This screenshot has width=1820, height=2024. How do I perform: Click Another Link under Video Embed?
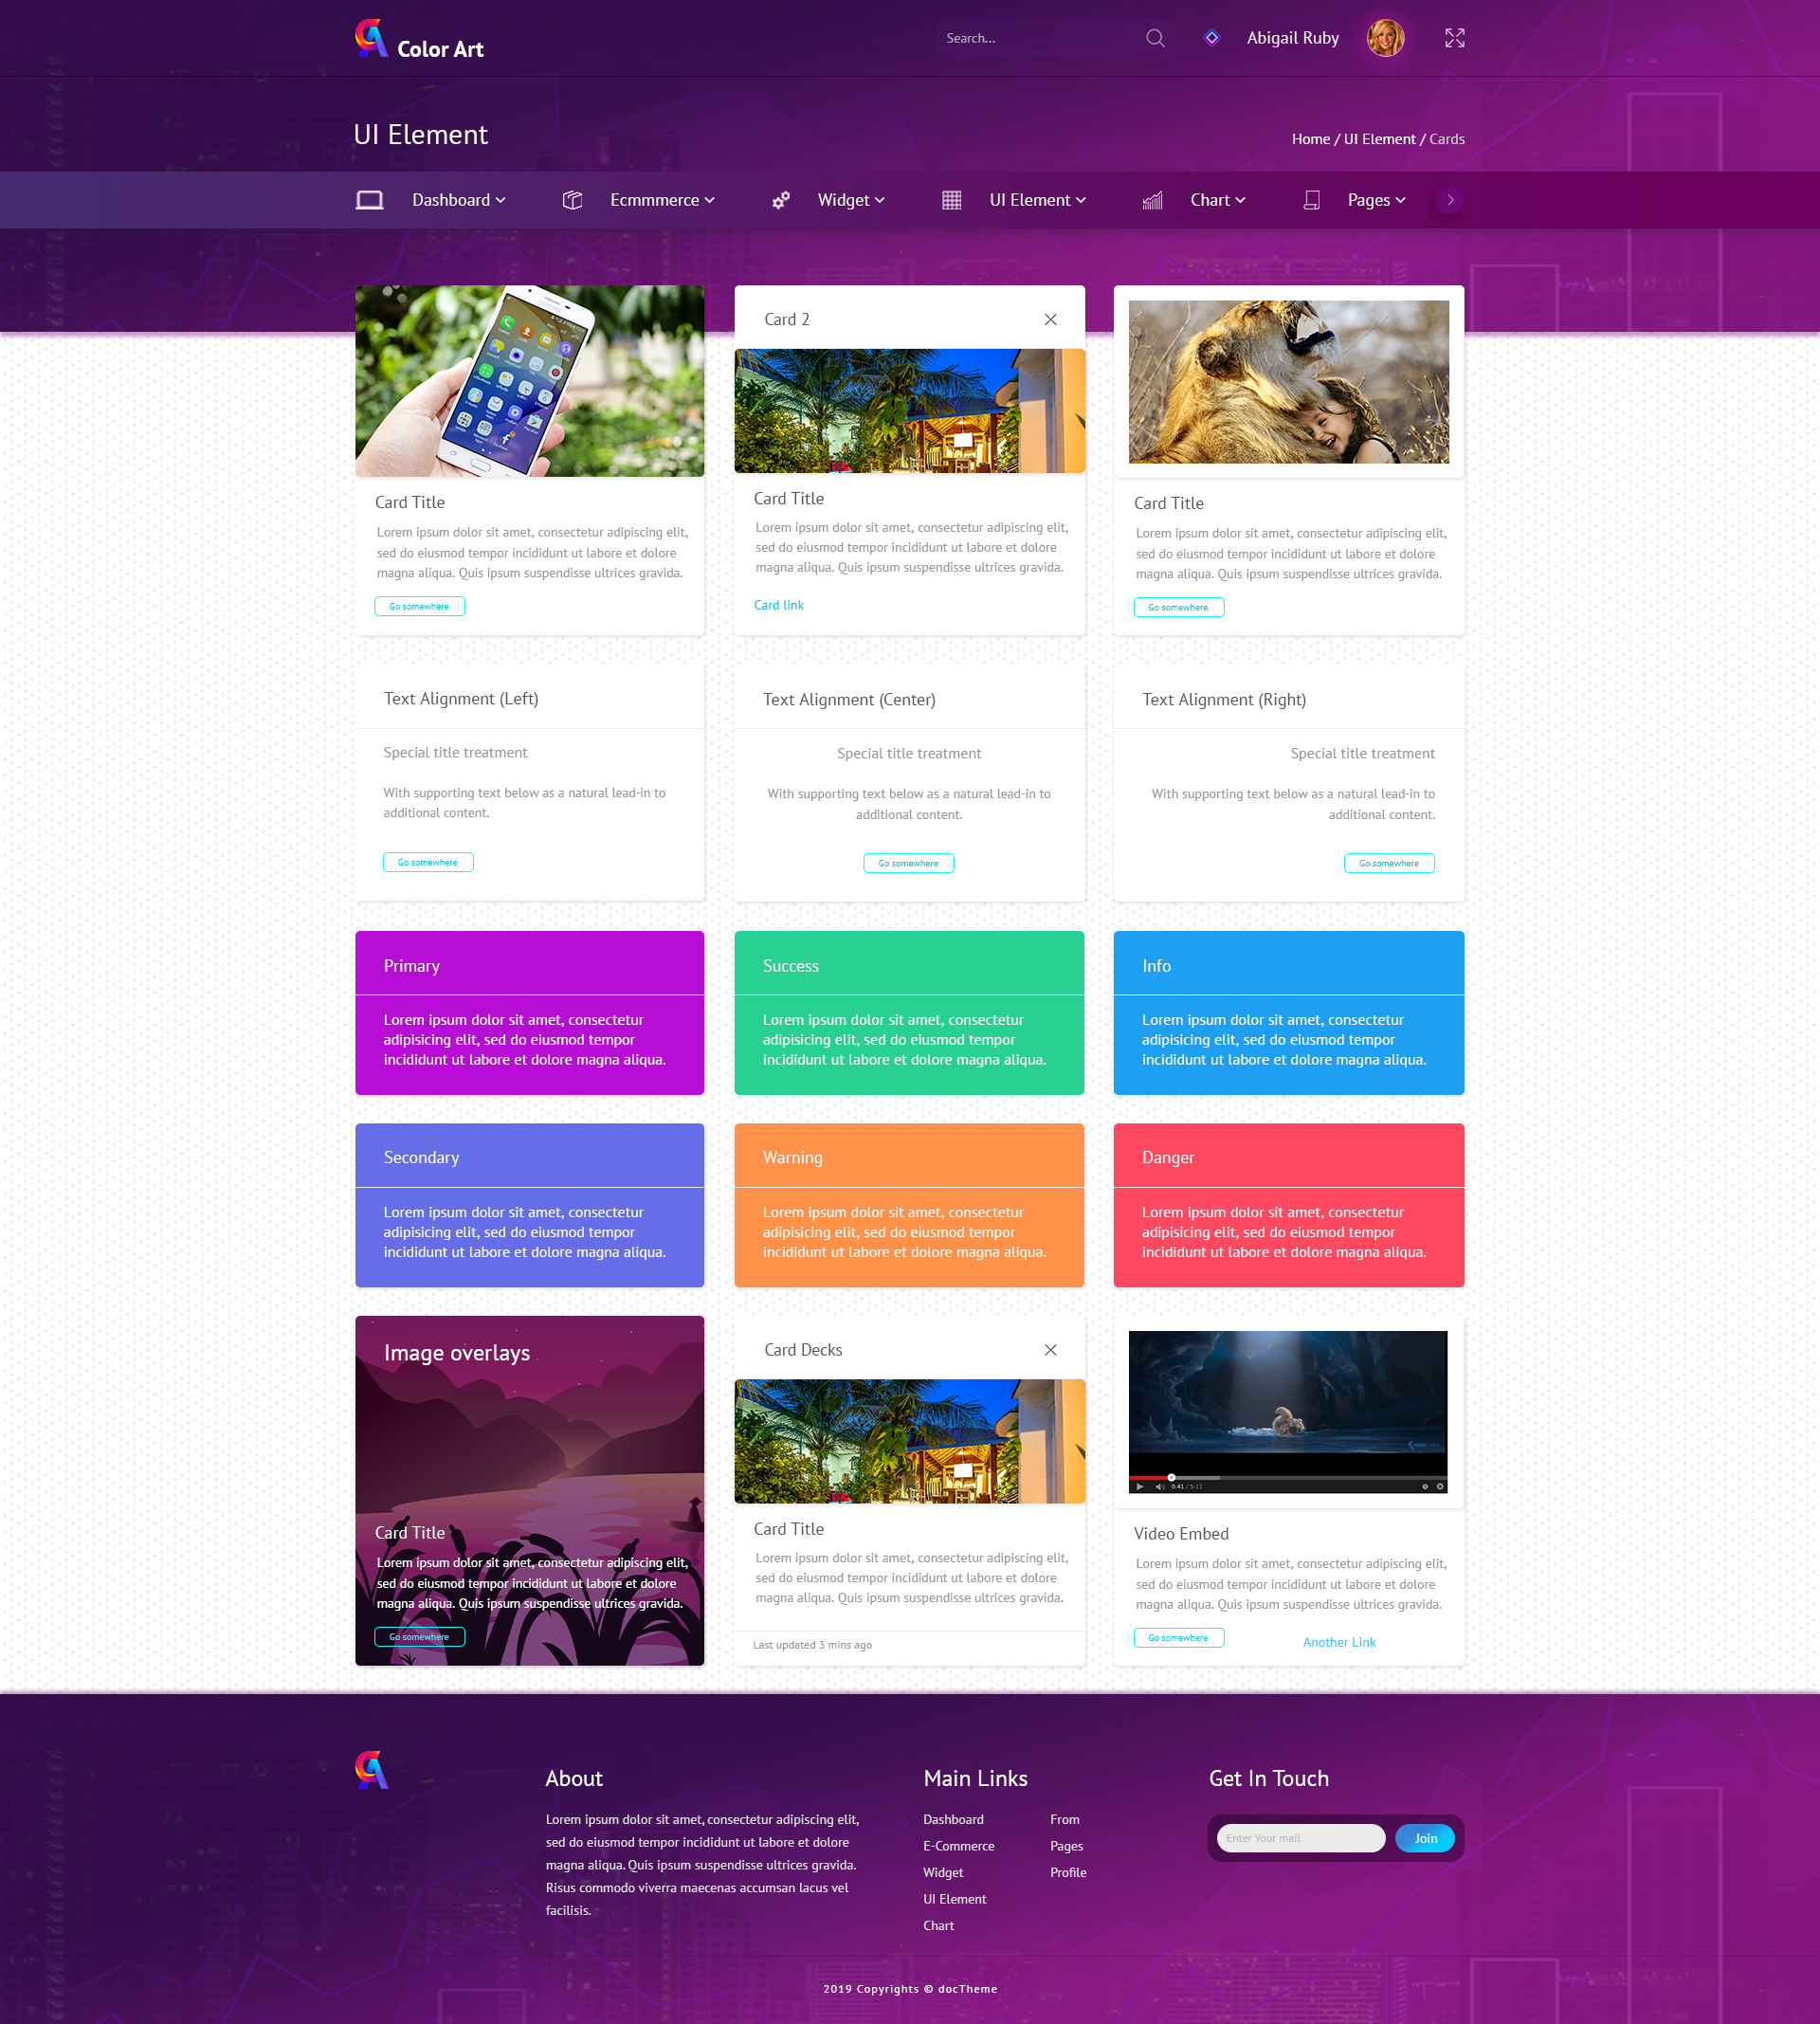[1338, 1642]
